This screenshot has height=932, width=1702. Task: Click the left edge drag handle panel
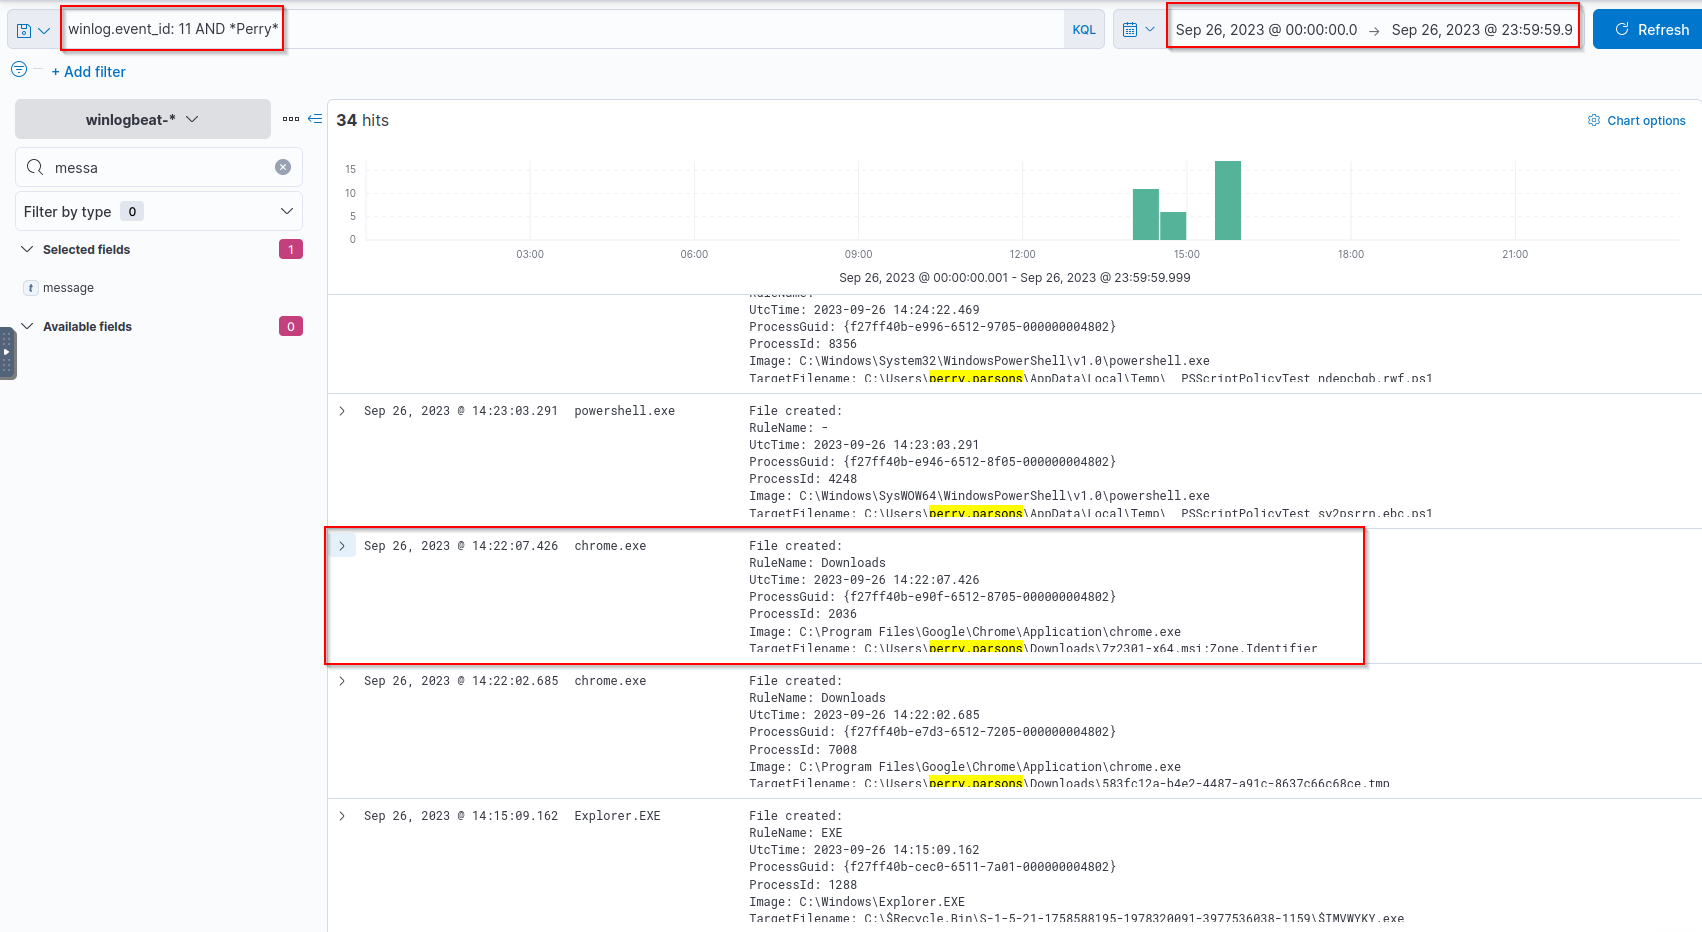7,353
